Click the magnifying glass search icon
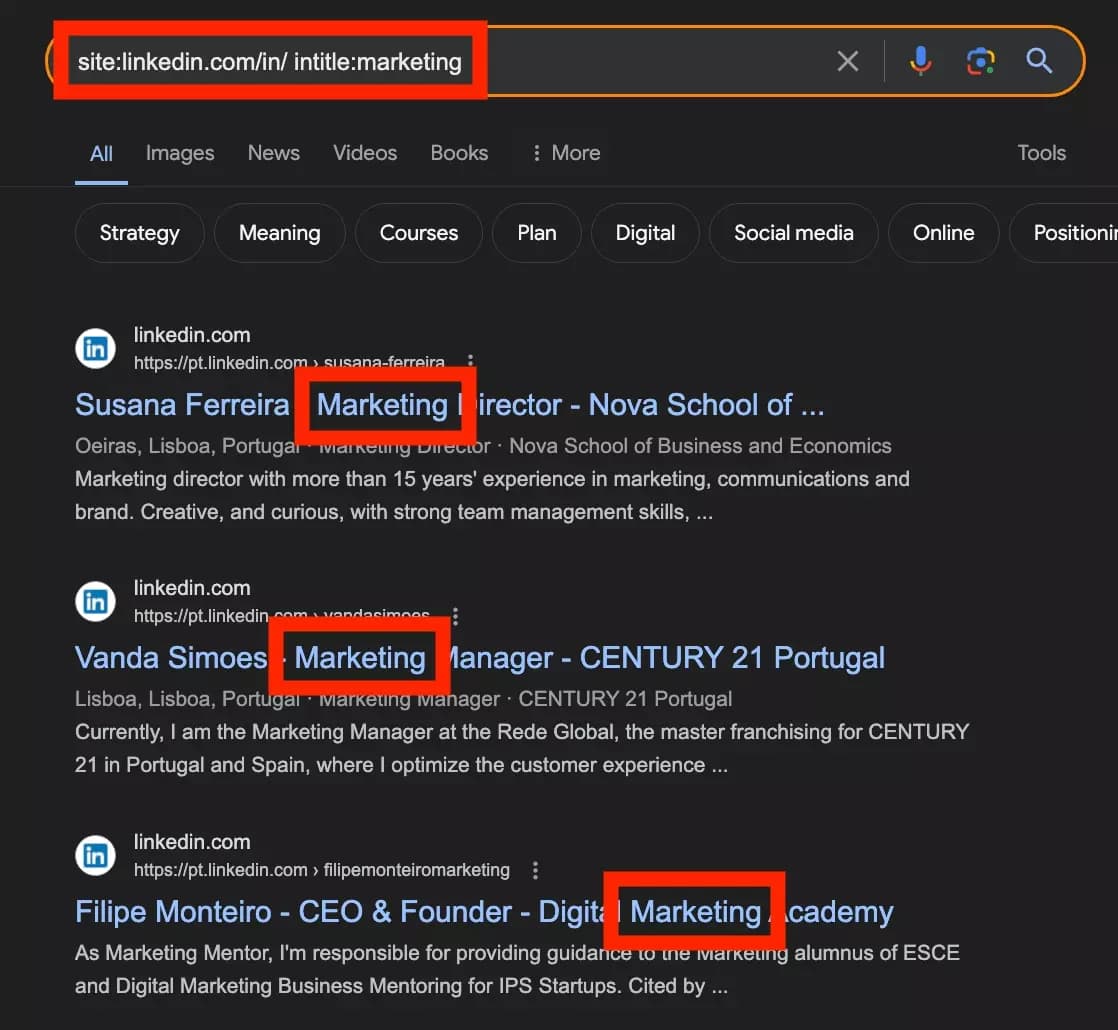This screenshot has width=1118, height=1030. pyautogui.click(x=1039, y=60)
